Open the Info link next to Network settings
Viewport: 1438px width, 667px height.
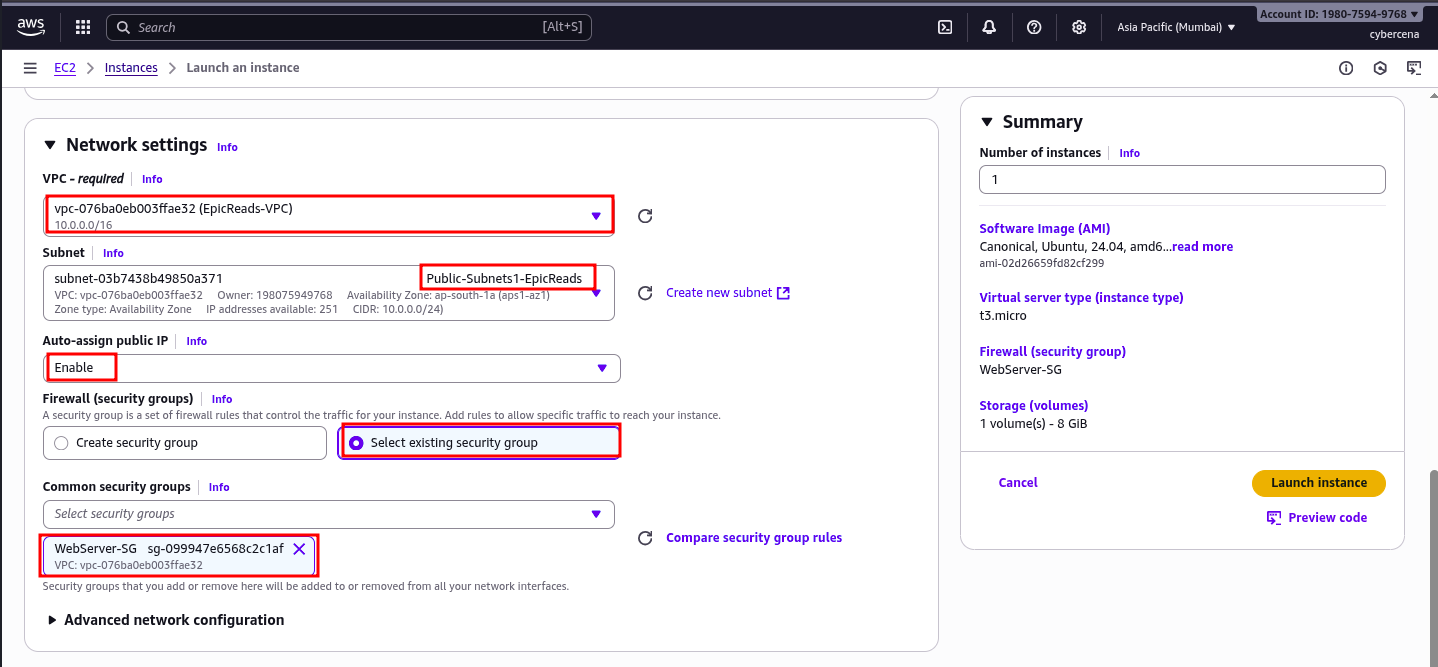click(227, 147)
